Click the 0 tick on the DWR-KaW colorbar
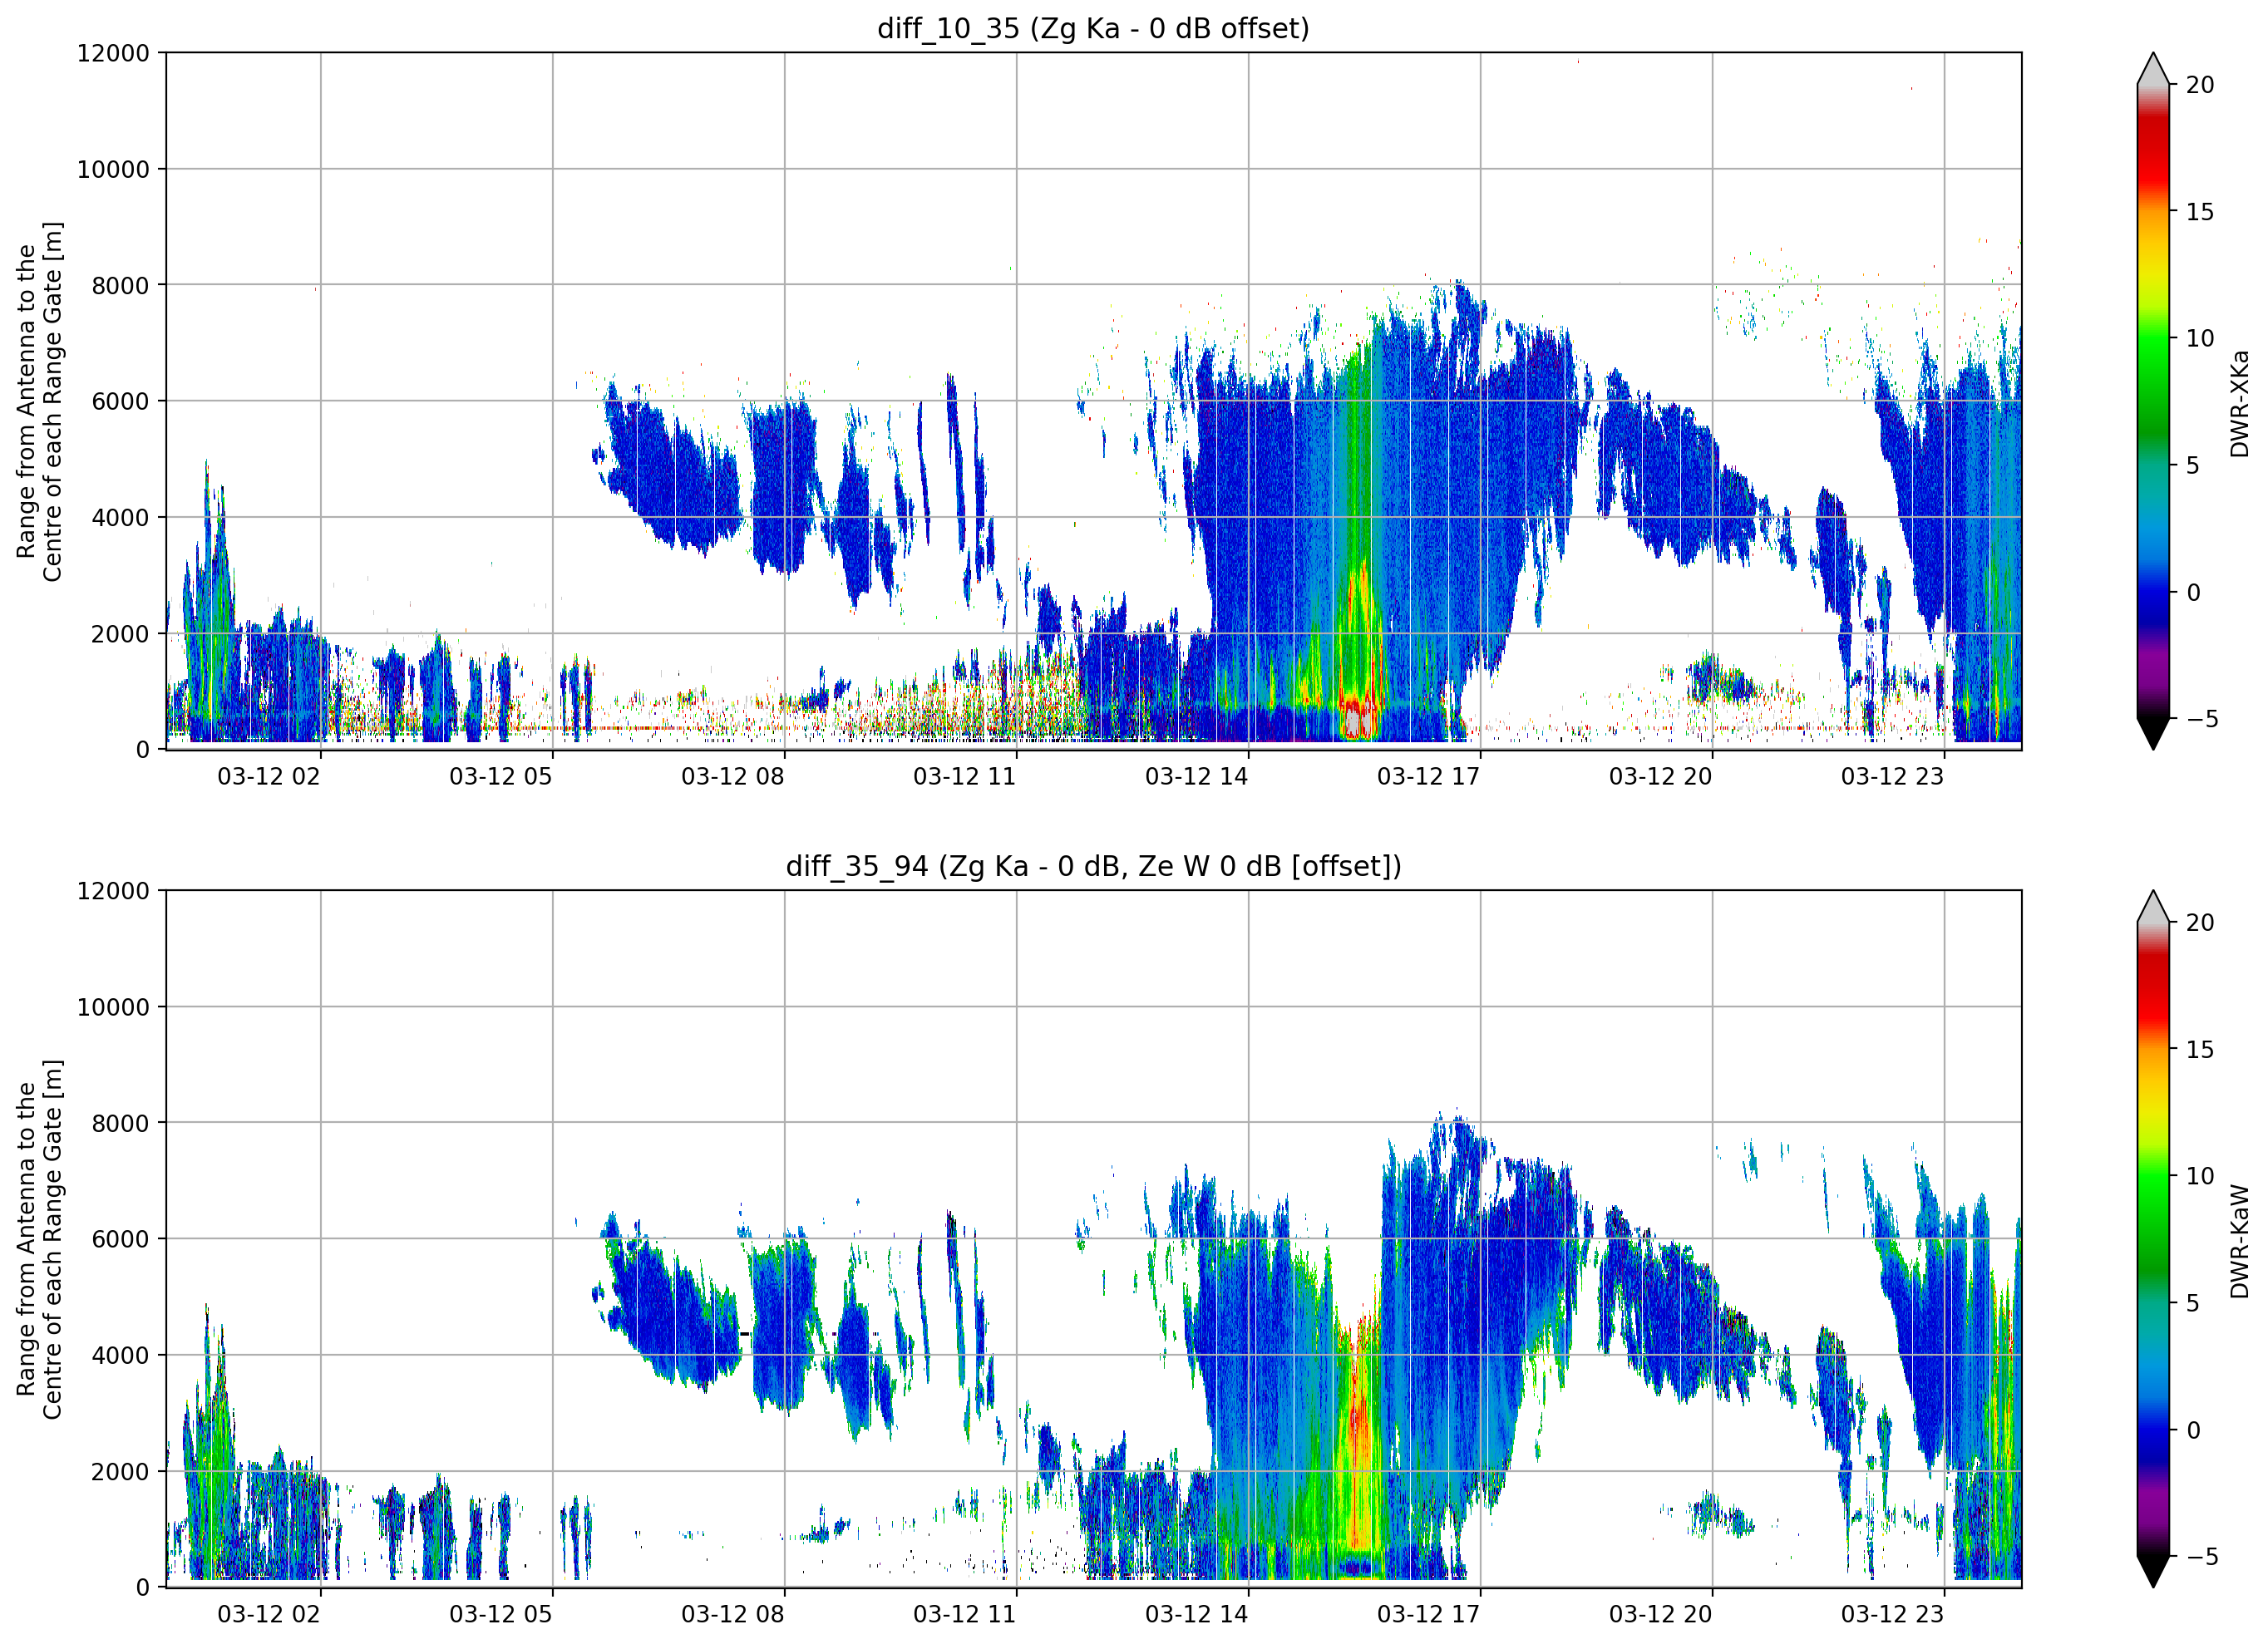2268x1644 pixels. (2192, 1429)
